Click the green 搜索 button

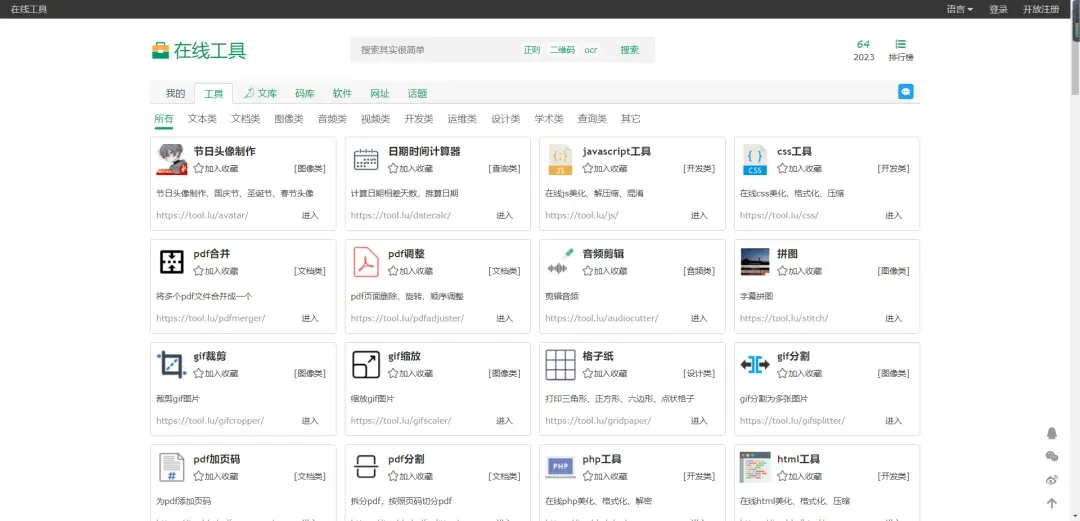629,50
